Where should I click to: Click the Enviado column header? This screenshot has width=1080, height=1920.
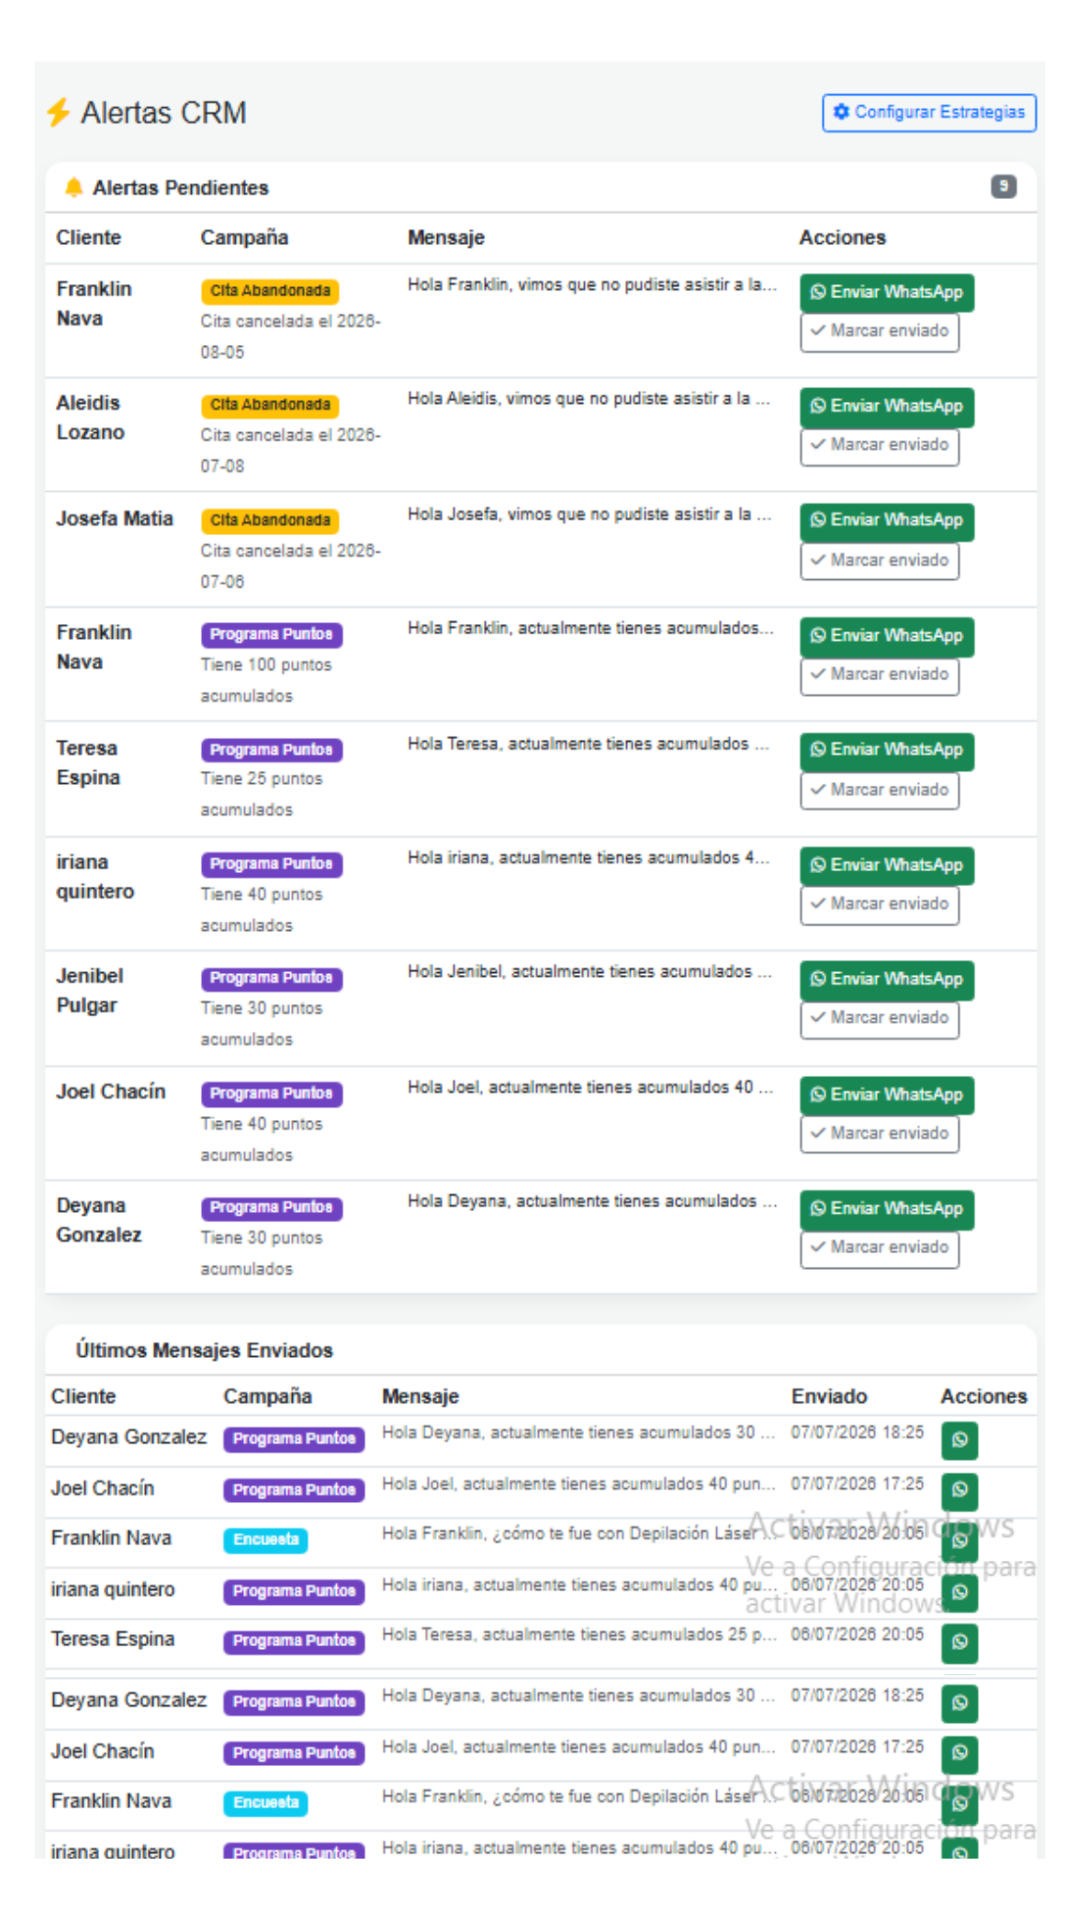point(829,1396)
